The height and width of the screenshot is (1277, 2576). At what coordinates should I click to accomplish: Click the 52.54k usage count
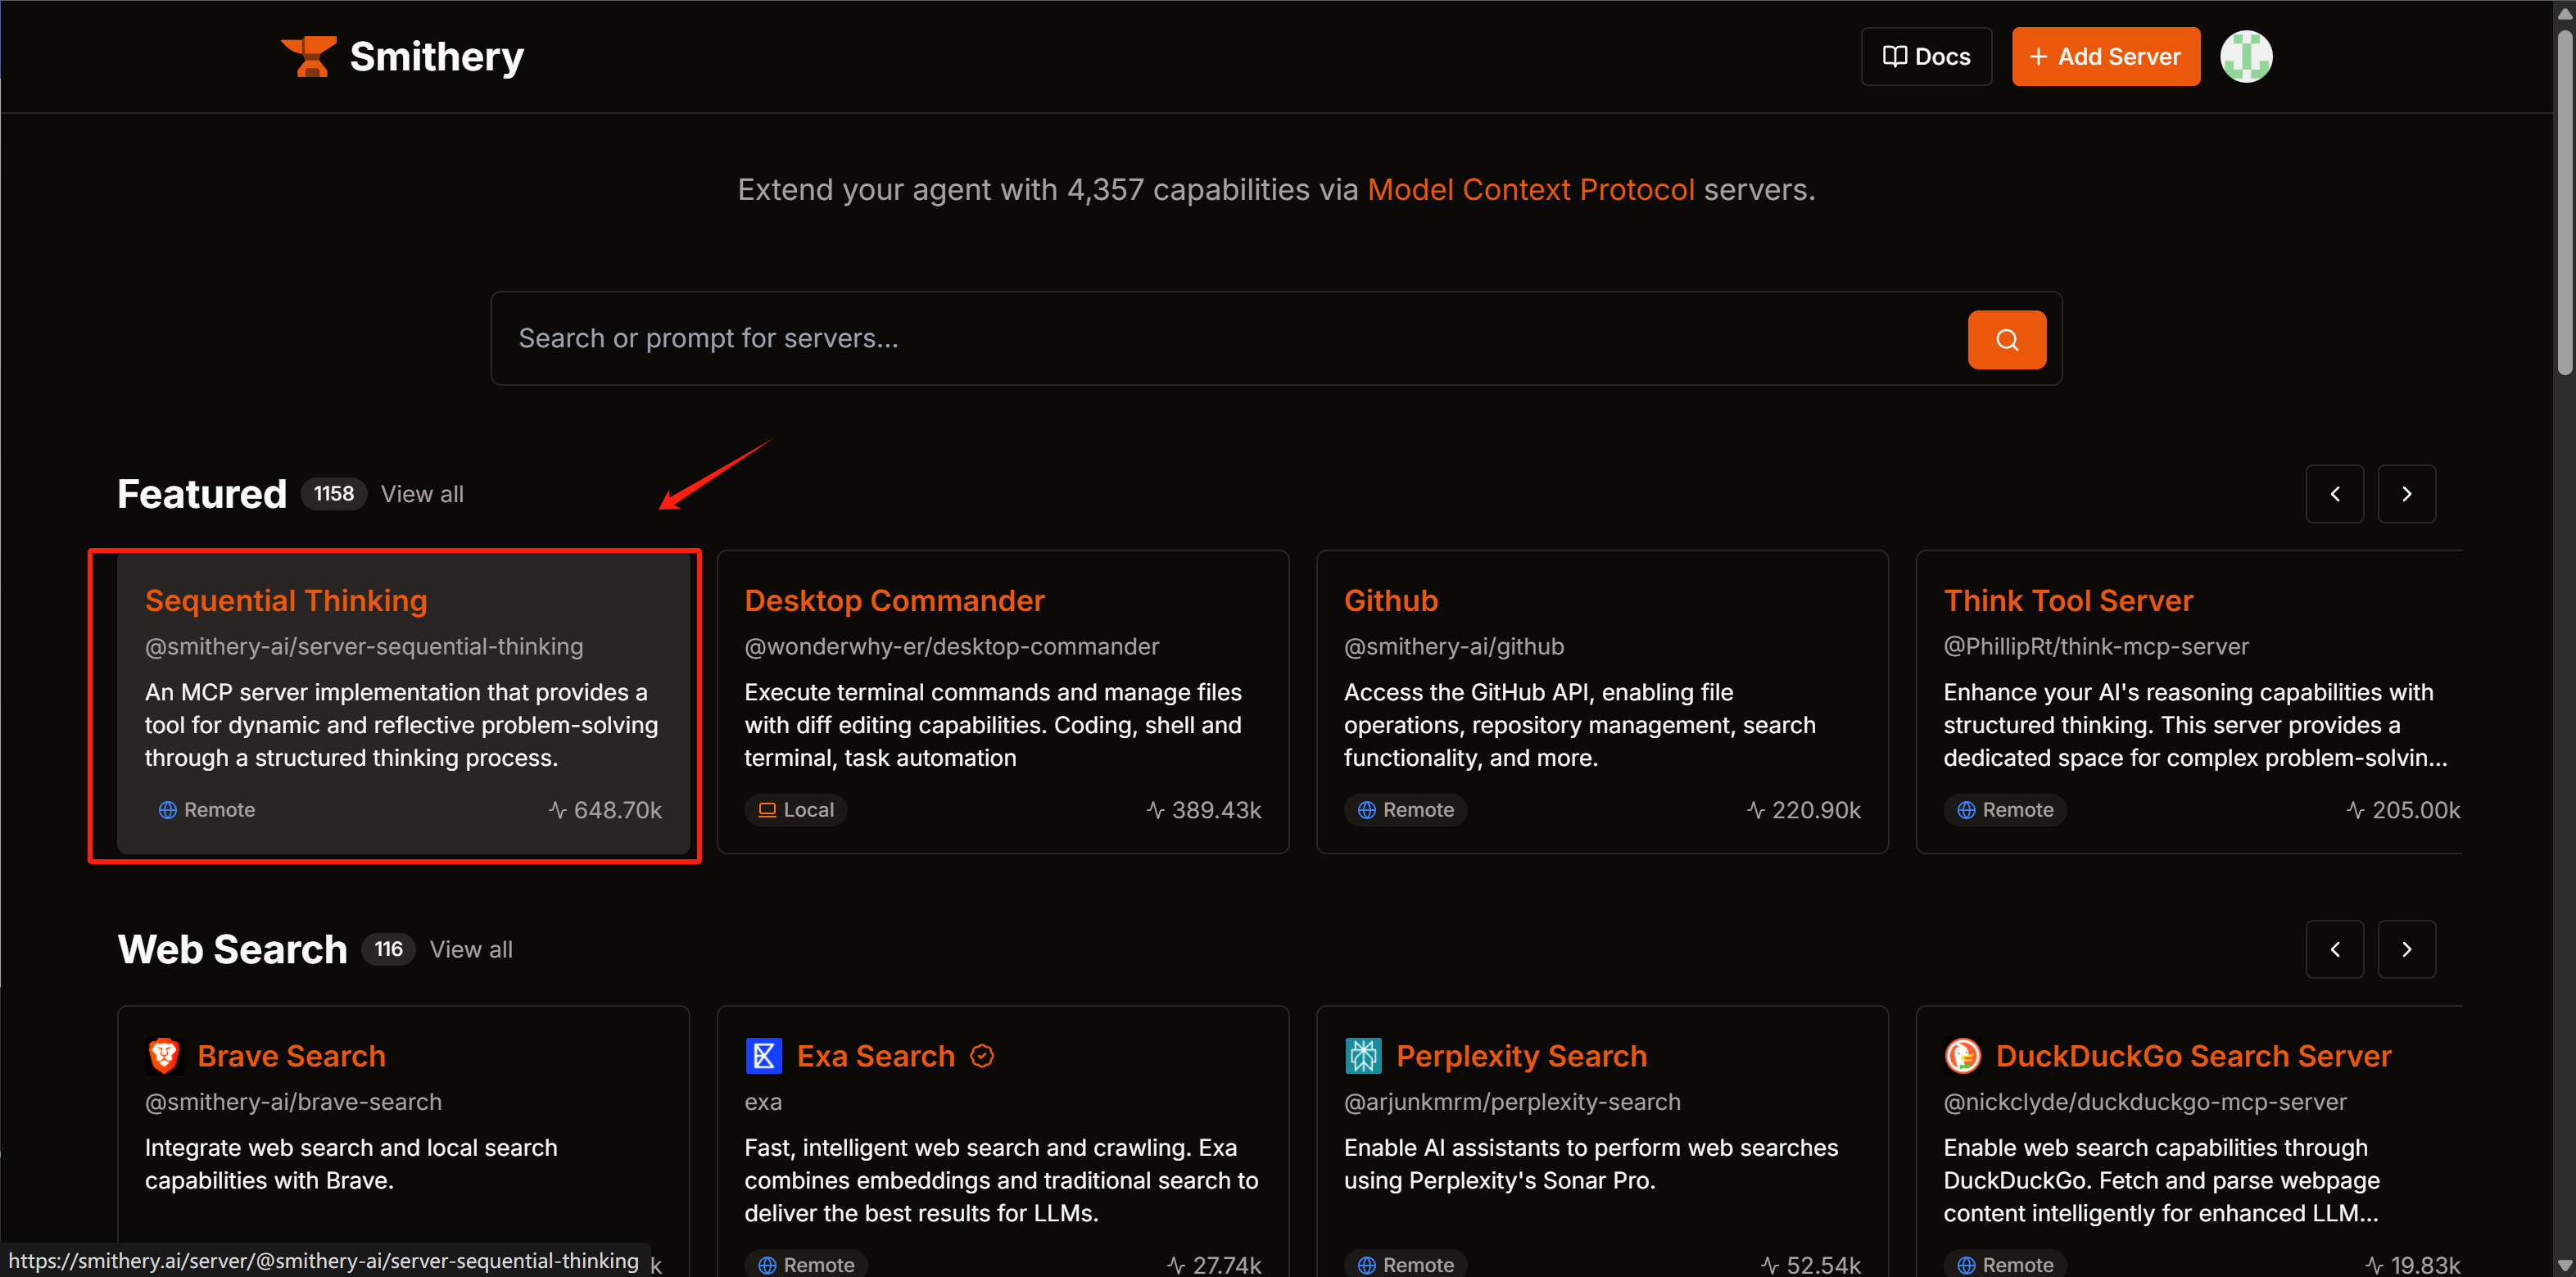(x=1811, y=1265)
